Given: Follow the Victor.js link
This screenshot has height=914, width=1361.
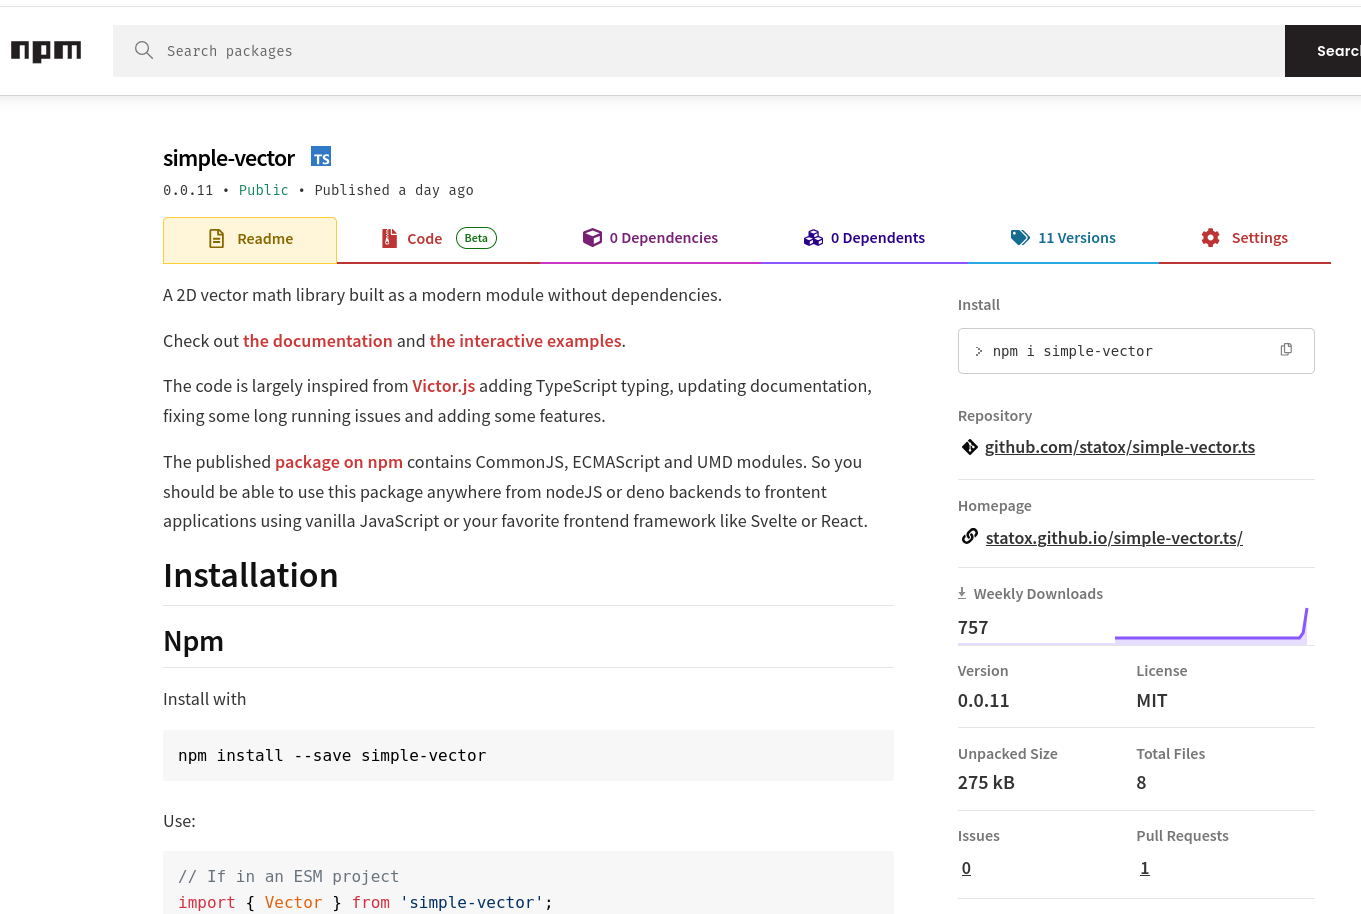Looking at the screenshot, I should point(444,386).
